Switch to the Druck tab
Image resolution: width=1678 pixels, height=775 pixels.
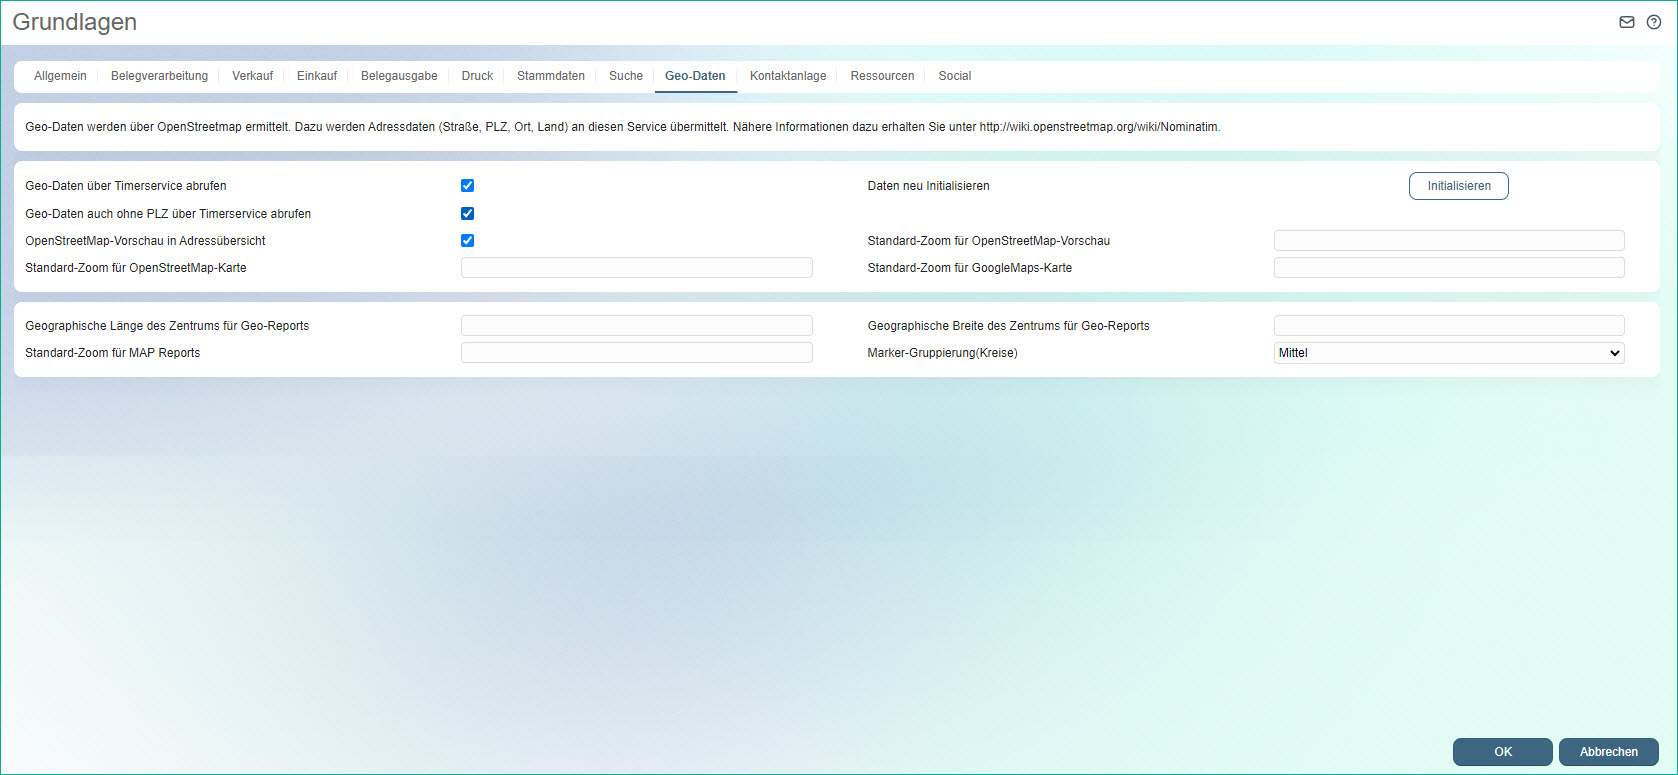tap(477, 76)
